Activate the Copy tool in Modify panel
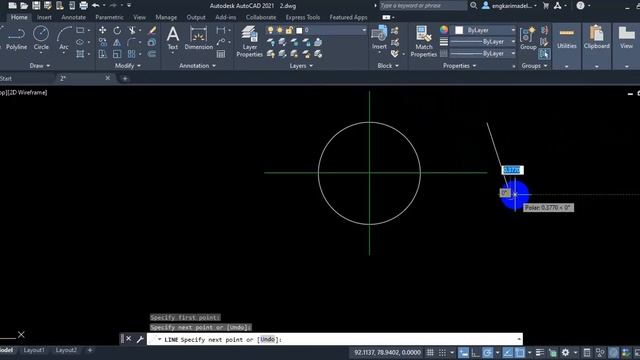The height and width of the screenshot is (360, 640). [x=102, y=42]
